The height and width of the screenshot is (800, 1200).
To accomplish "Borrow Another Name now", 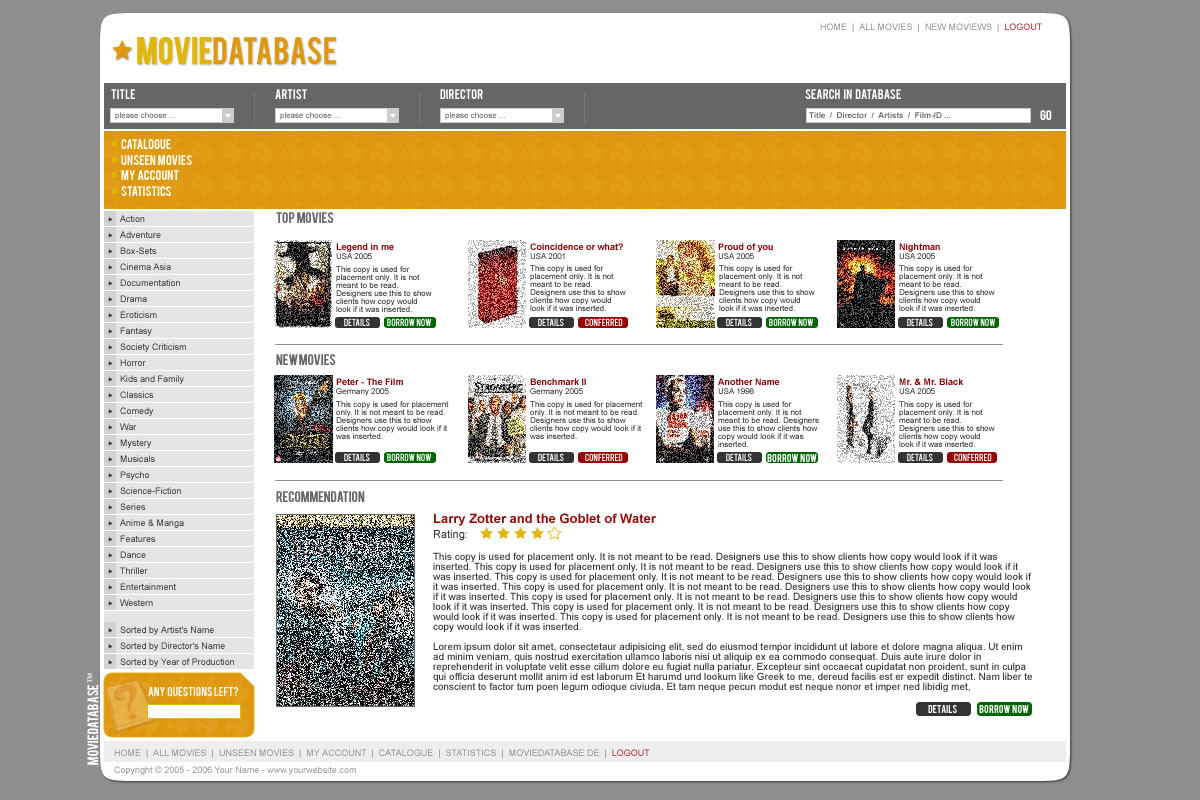I will 792,458.
